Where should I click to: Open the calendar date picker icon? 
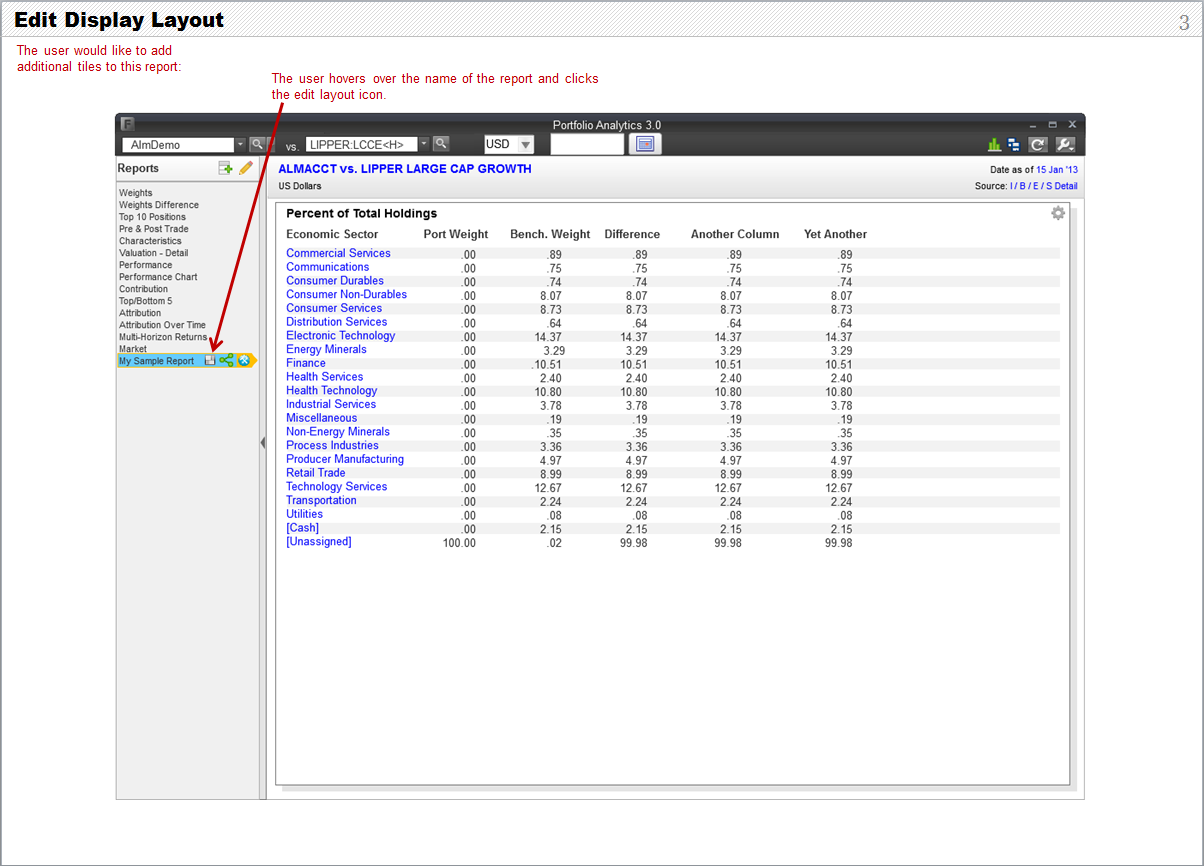[645, 145]
